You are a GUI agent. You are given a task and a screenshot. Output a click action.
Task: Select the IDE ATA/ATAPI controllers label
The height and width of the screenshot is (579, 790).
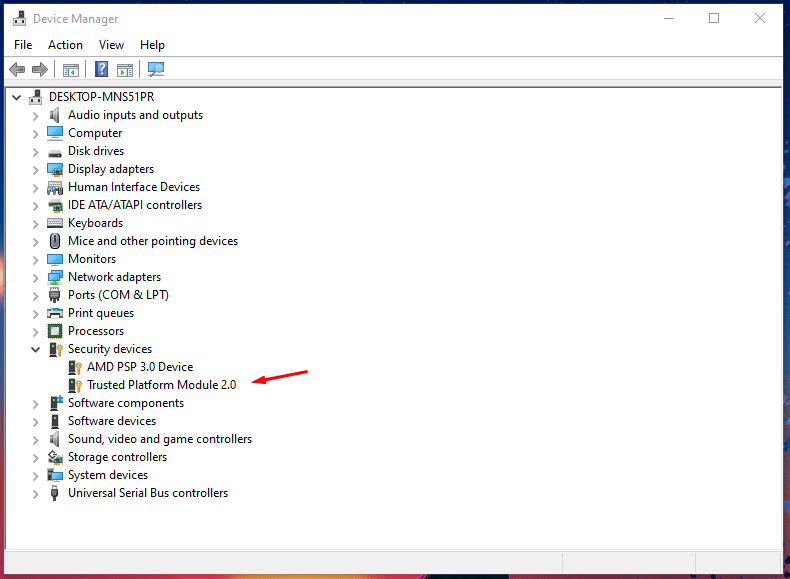[x=135, y=205]
